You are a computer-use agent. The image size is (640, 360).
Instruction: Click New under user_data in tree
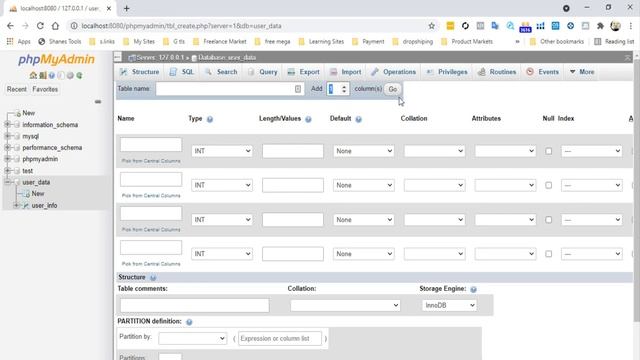click(38, 194)
